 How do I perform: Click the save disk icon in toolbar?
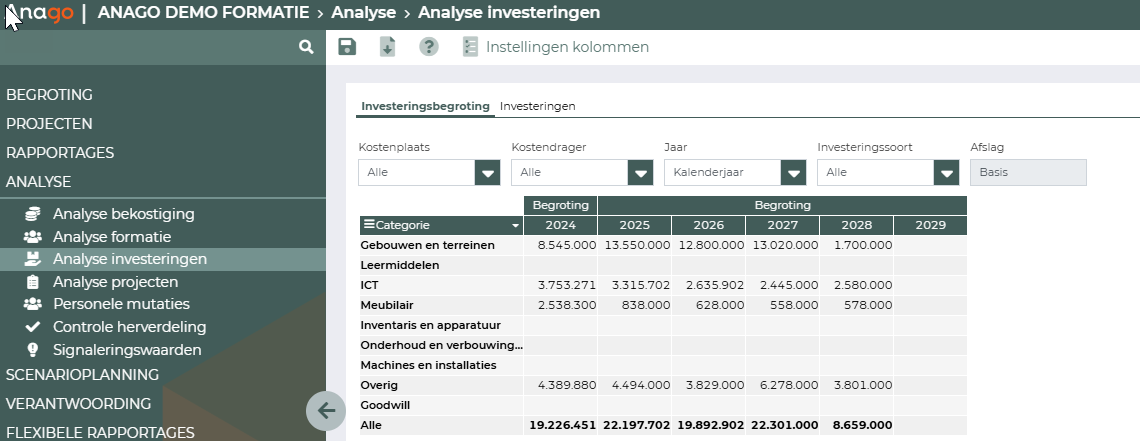(347, 47)
